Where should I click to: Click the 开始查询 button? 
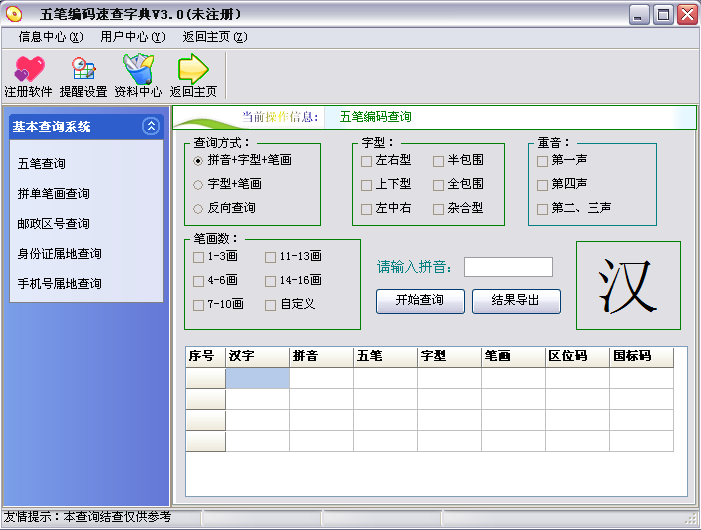[420, 301]
